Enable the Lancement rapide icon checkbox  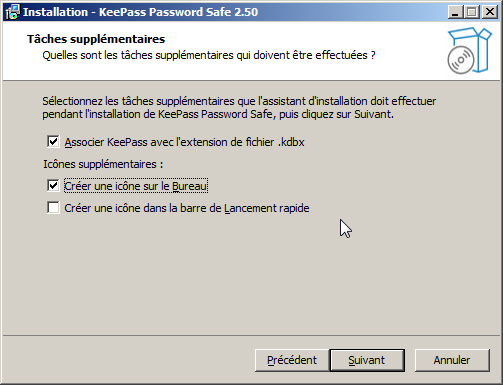click(x=53, y=208)
